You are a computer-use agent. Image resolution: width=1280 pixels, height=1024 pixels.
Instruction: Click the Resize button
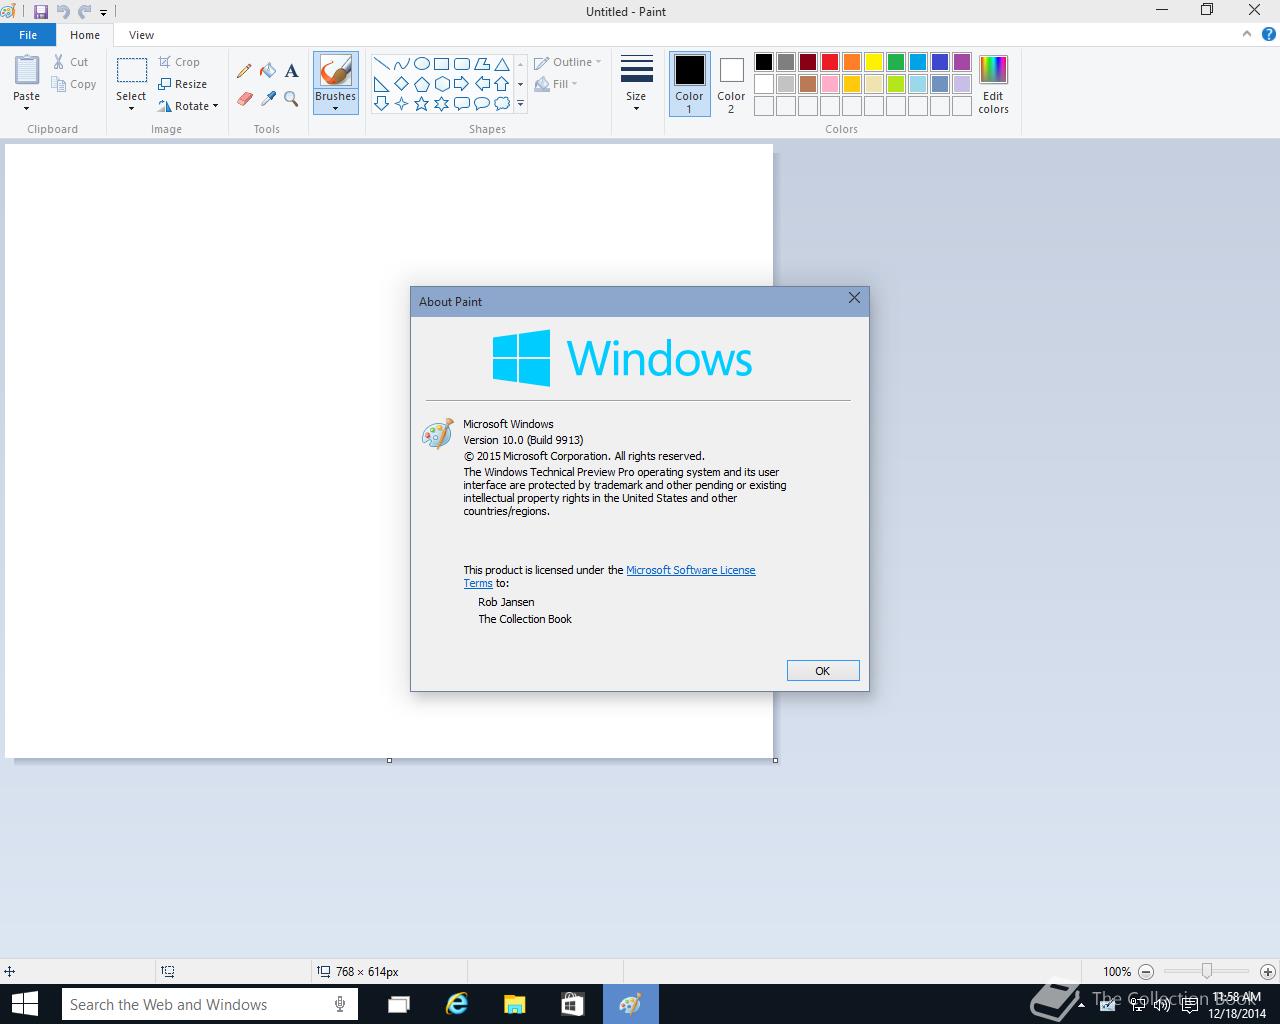[x=183, y=84]
